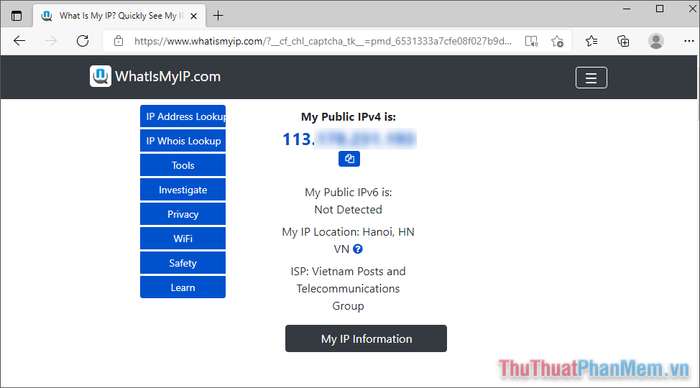
Task: Open the hamburger navigation menu
Action: 591,78
